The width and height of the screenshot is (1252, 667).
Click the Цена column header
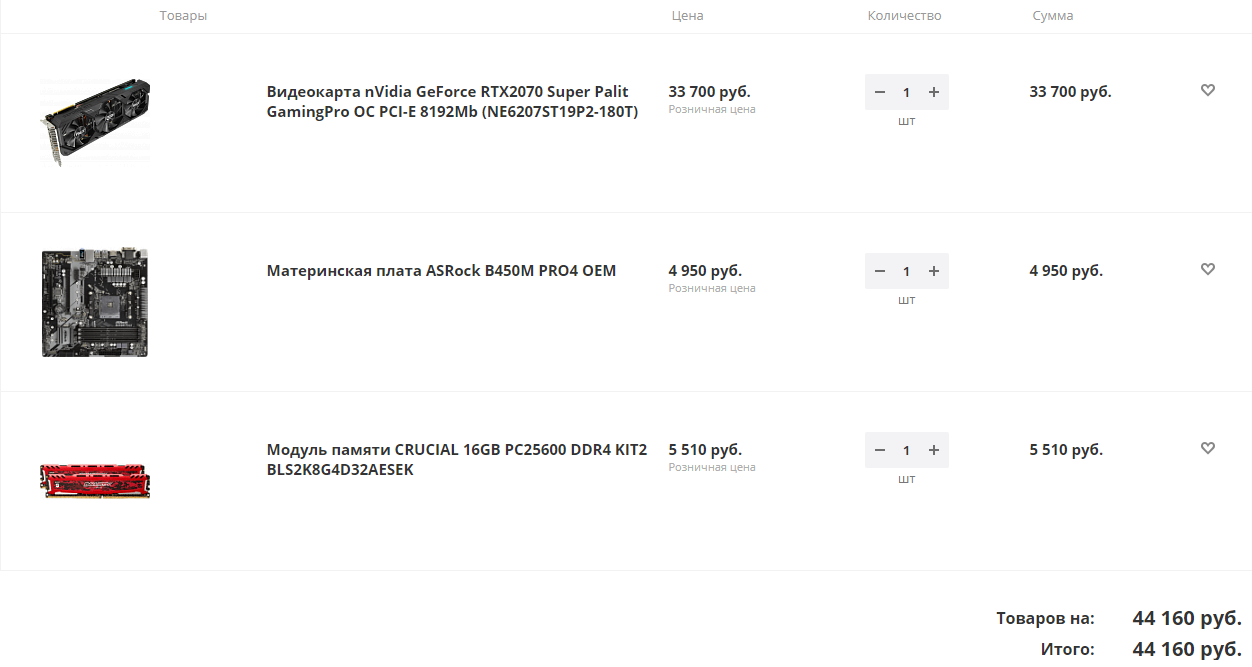tap(687, 16)
